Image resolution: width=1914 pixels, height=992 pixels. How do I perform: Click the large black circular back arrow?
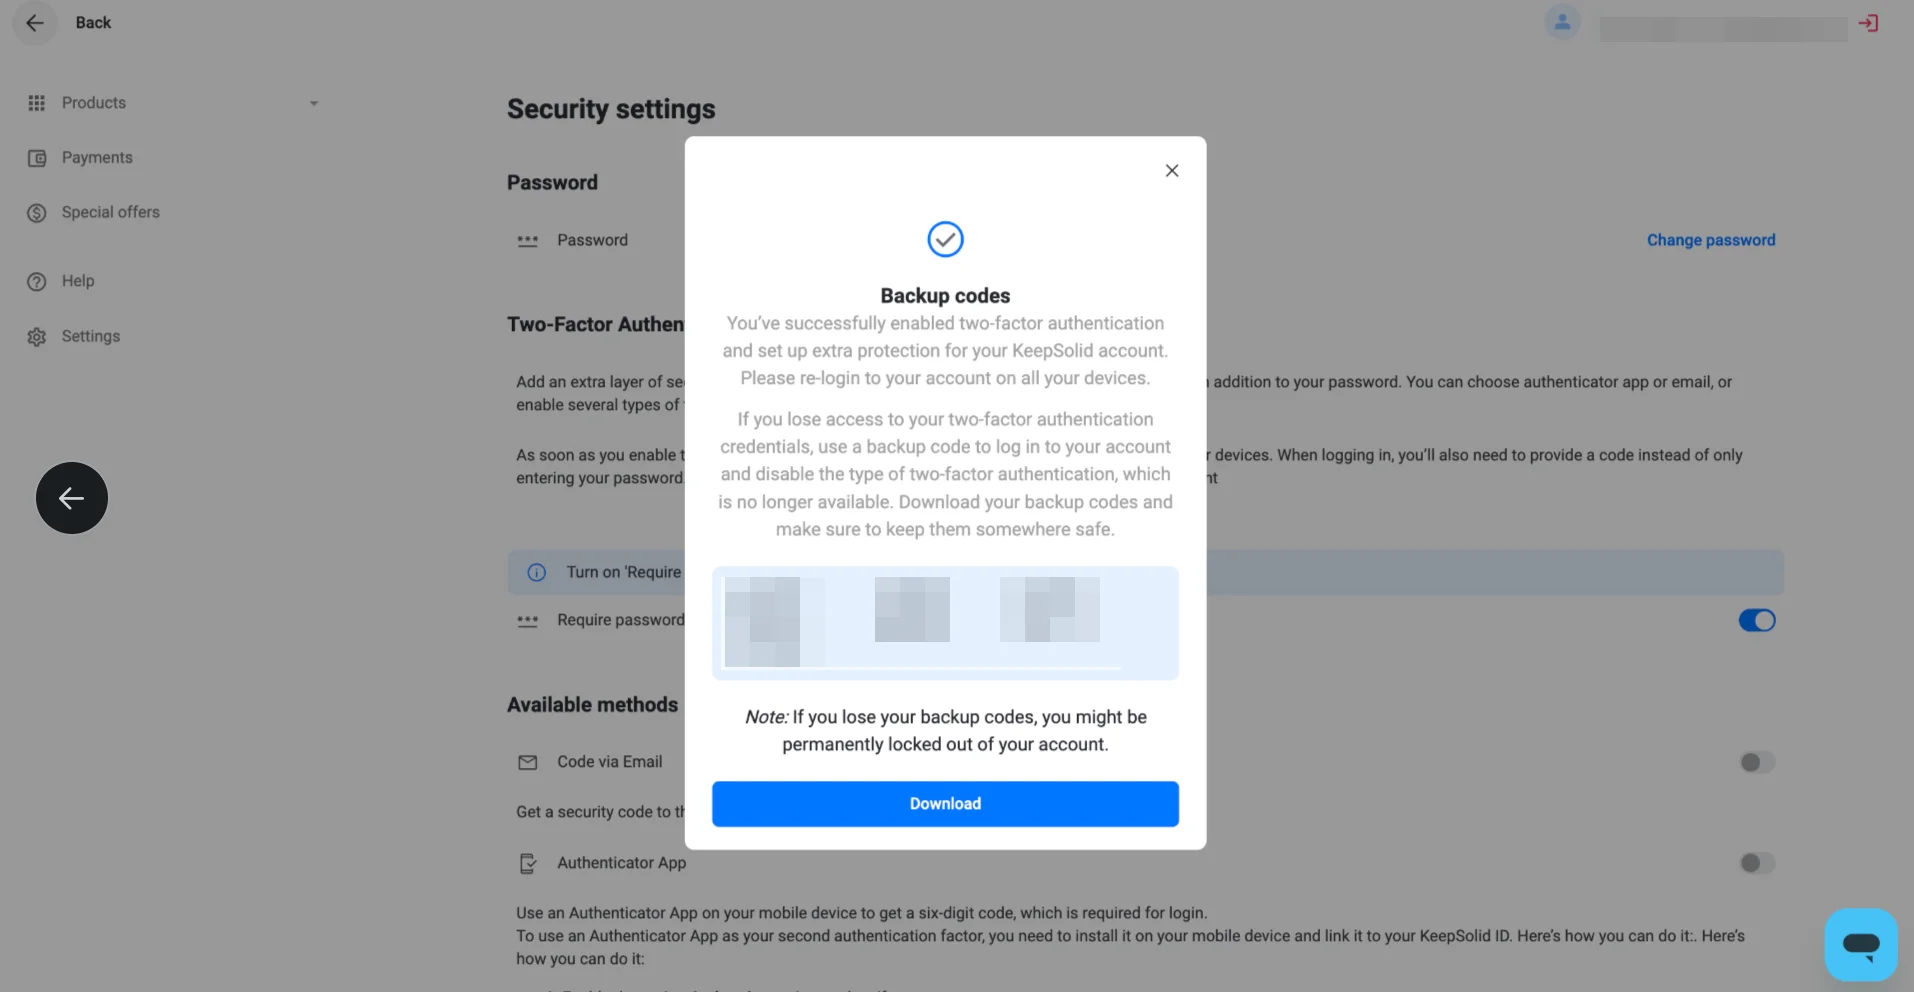pos(72,498)
